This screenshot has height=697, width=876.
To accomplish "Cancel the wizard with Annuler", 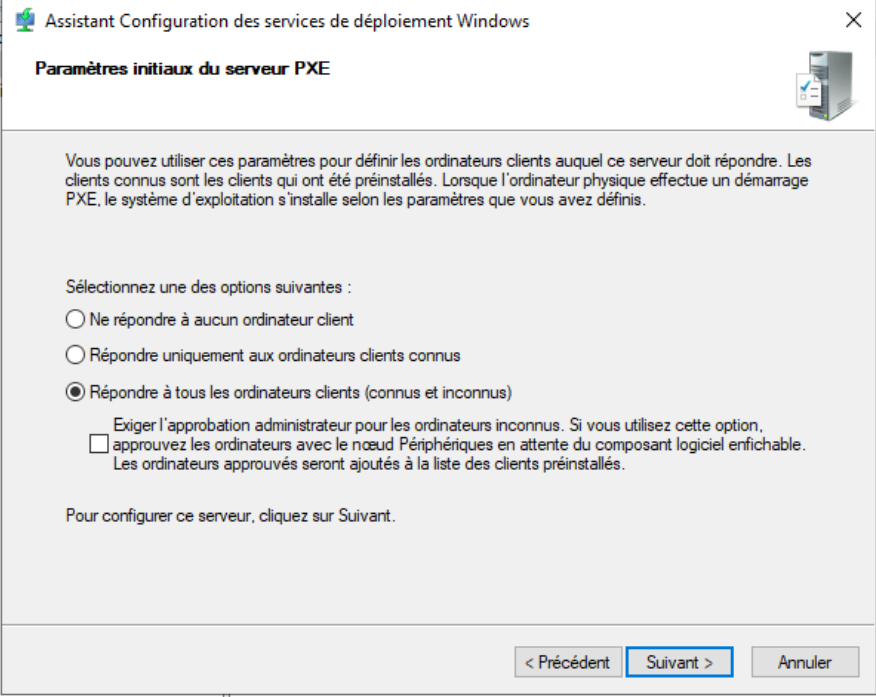I will pos(804,662).
